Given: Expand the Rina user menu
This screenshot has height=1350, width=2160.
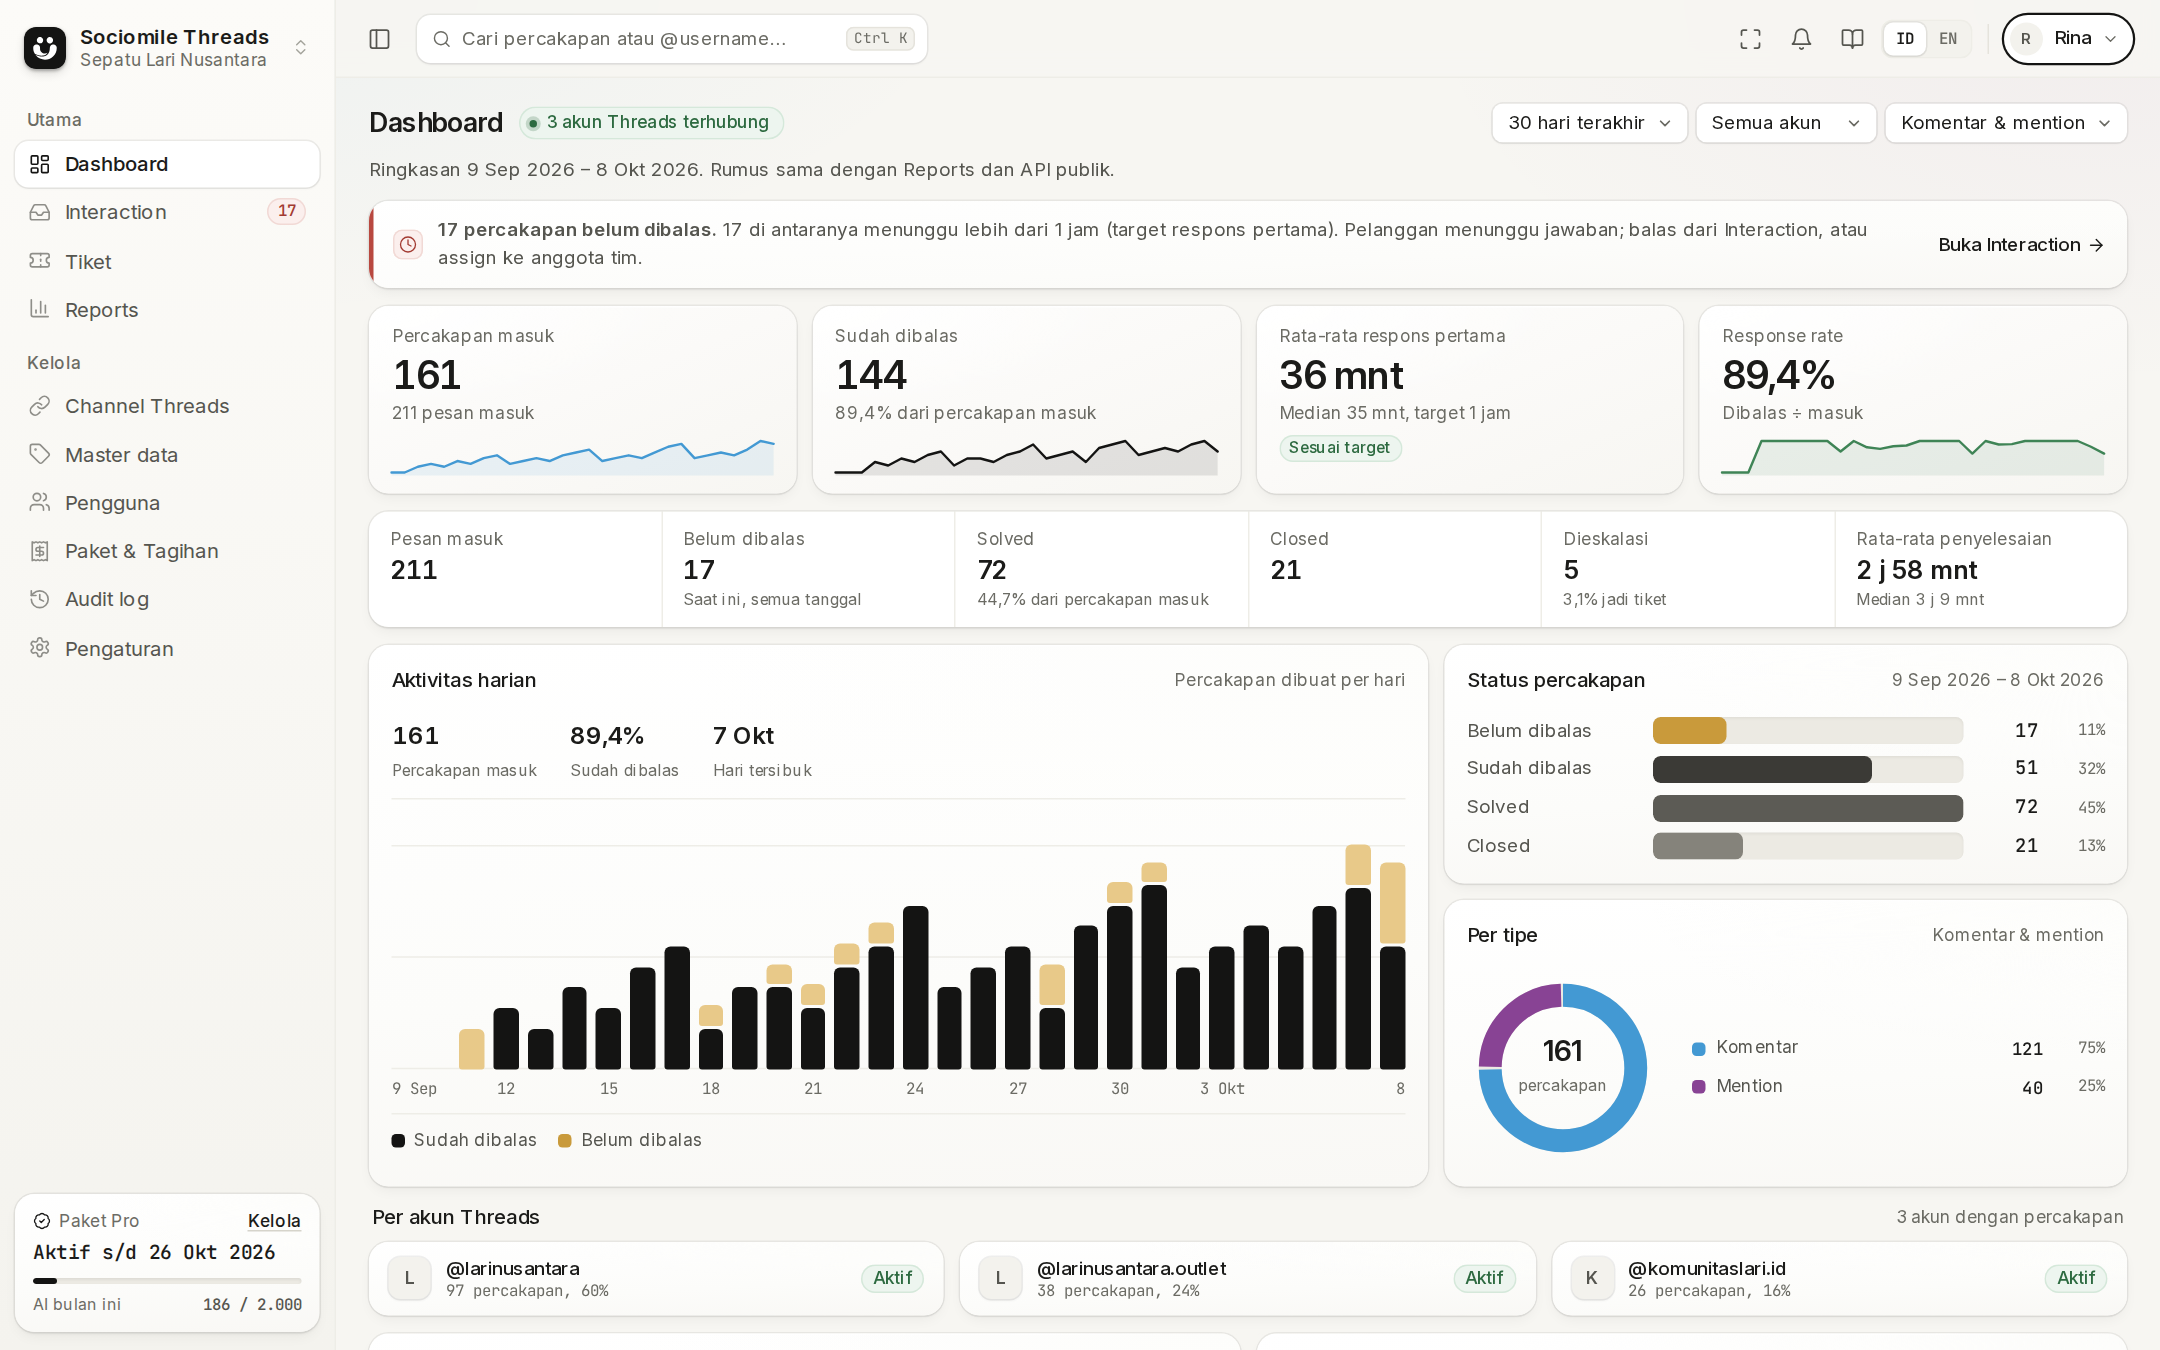Looking at the screenshot, I should click(x=2067, y=39).
